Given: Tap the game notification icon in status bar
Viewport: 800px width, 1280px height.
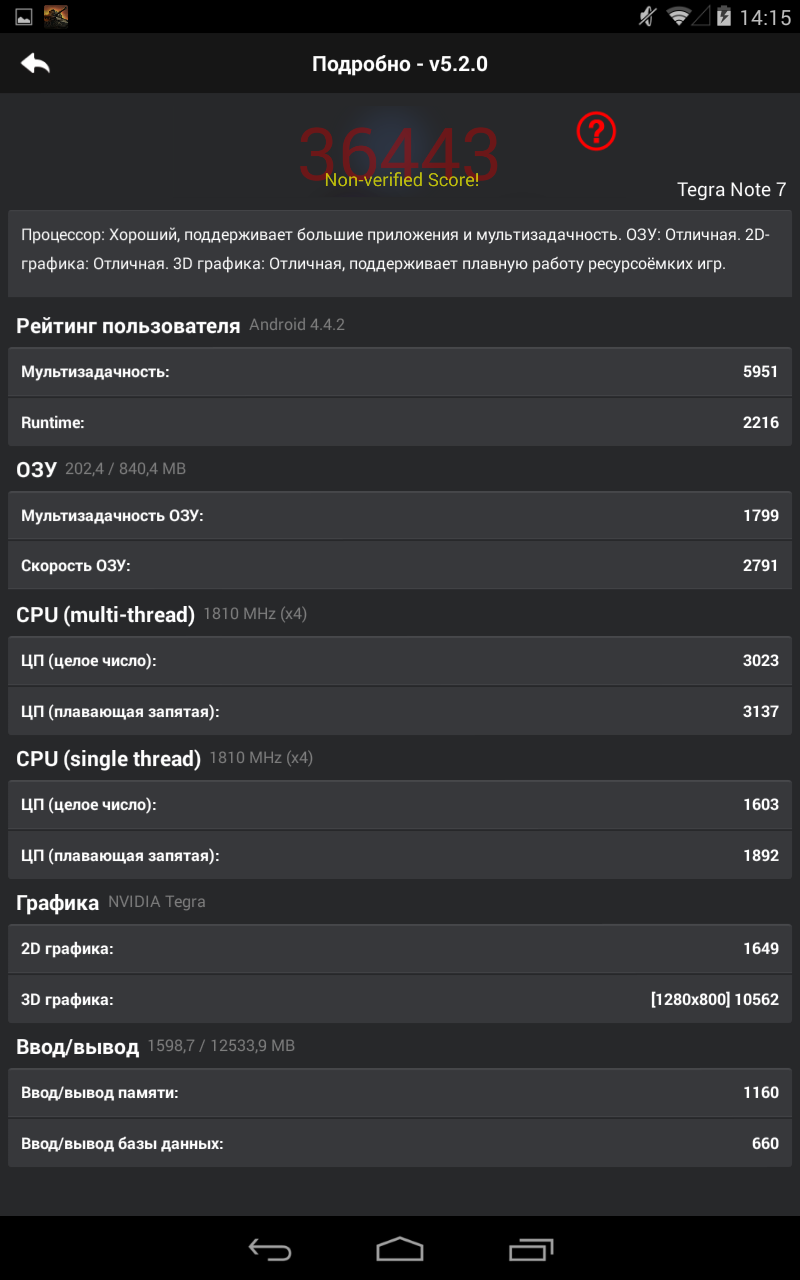Looking at the screenshot, I should coord(56,17).
